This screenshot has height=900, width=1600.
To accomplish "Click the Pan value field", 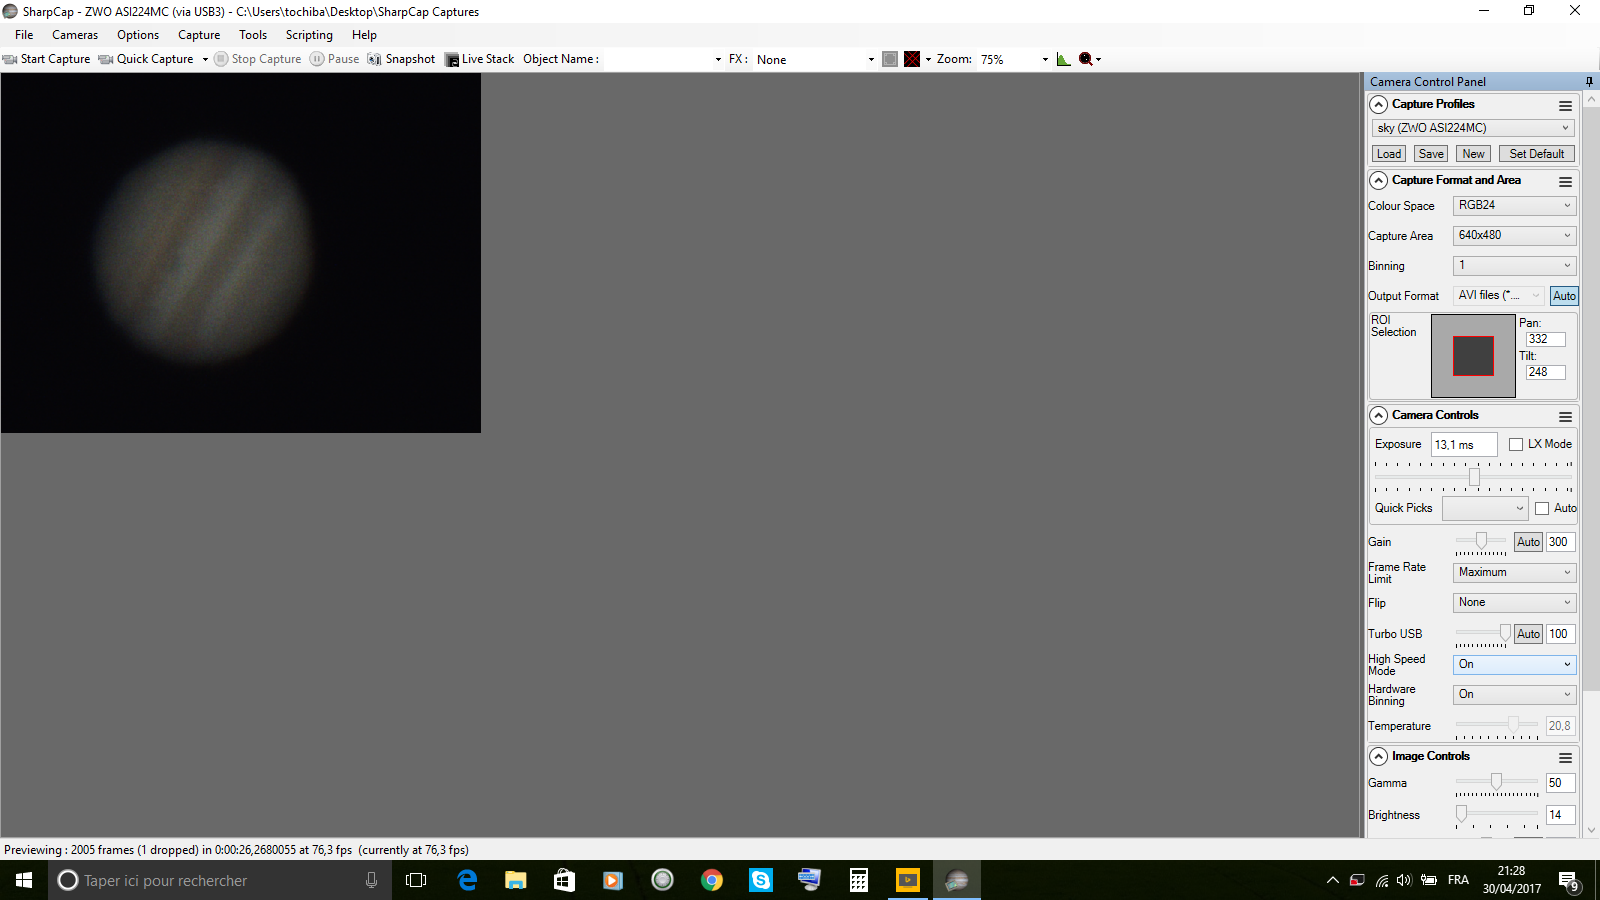I will pyautogui.click(x=1545, y=339).
